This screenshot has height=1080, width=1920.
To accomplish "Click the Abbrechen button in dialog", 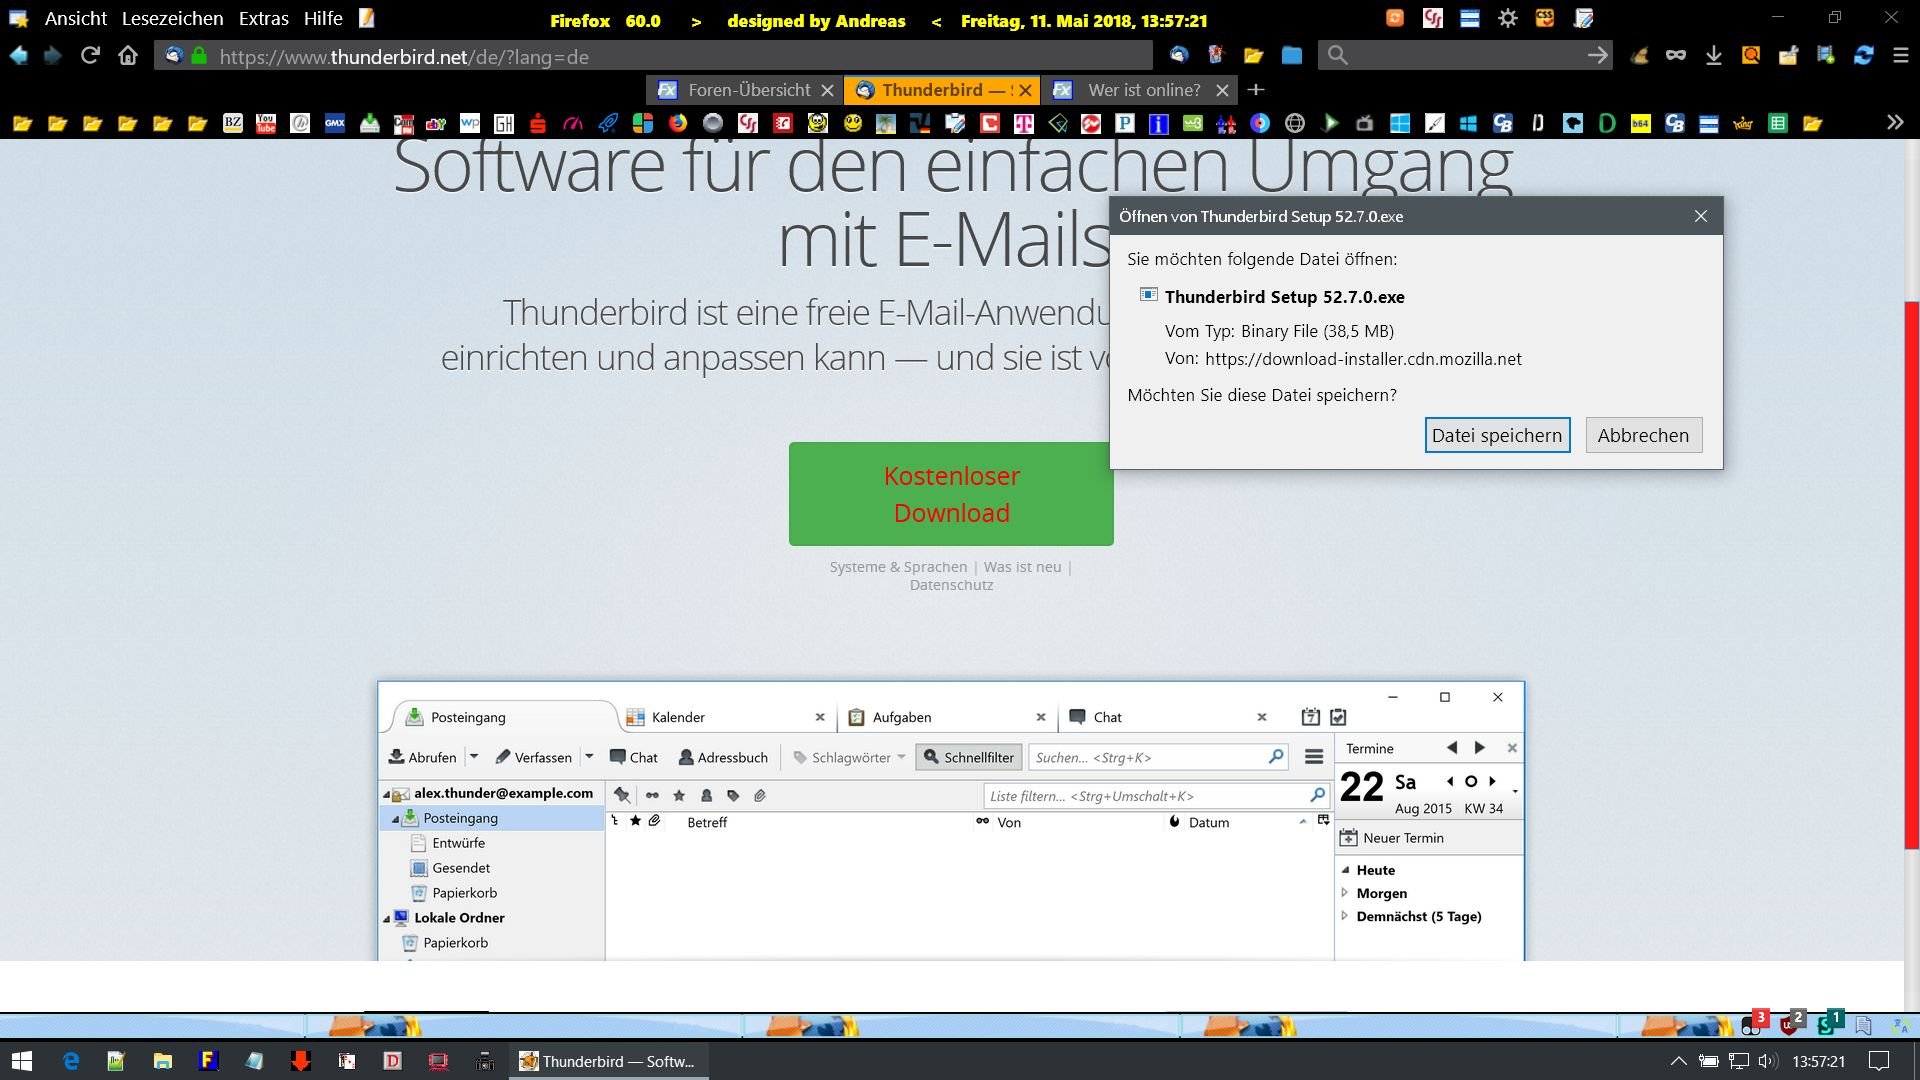I will (1643, 435).
